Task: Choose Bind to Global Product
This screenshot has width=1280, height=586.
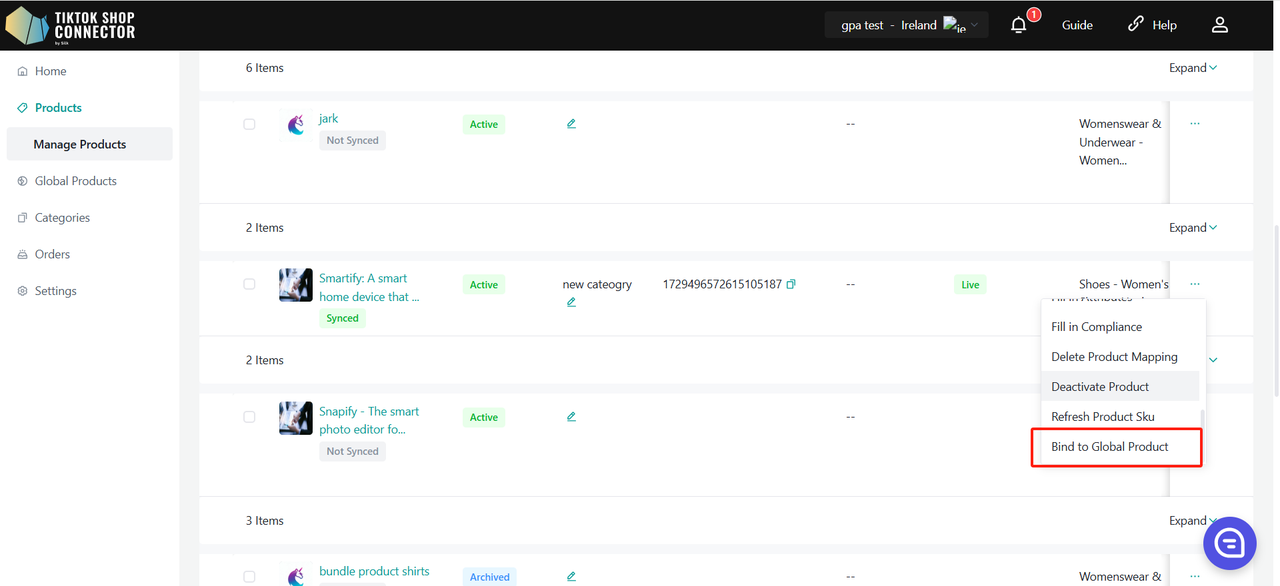Action: (1110, 447)
